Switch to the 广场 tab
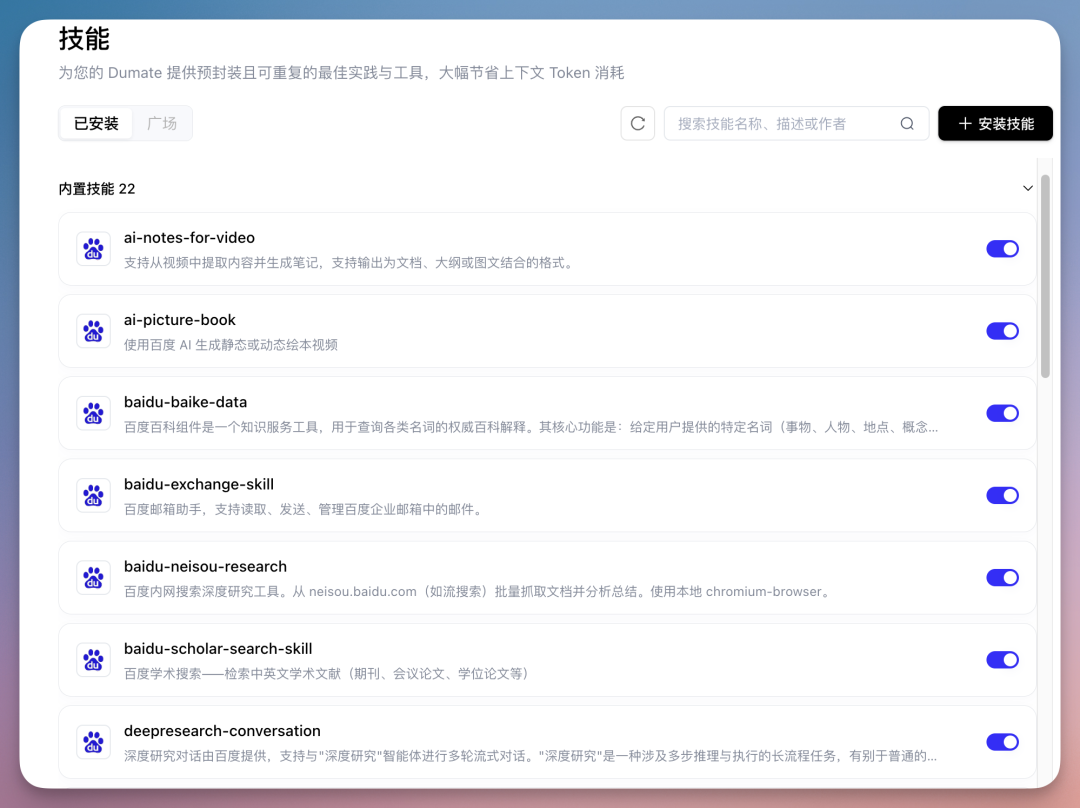The image size is (1080, 808). click(163, 123)
